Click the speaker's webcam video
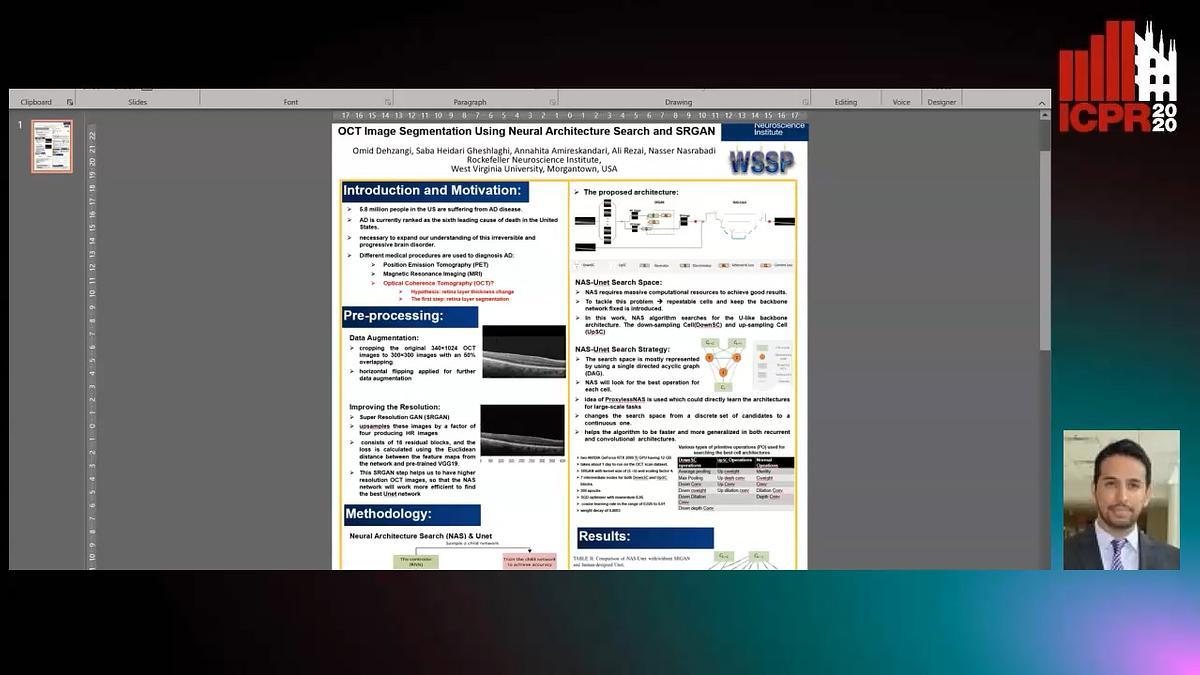The image size is (1200, 675). (1121, 500)
